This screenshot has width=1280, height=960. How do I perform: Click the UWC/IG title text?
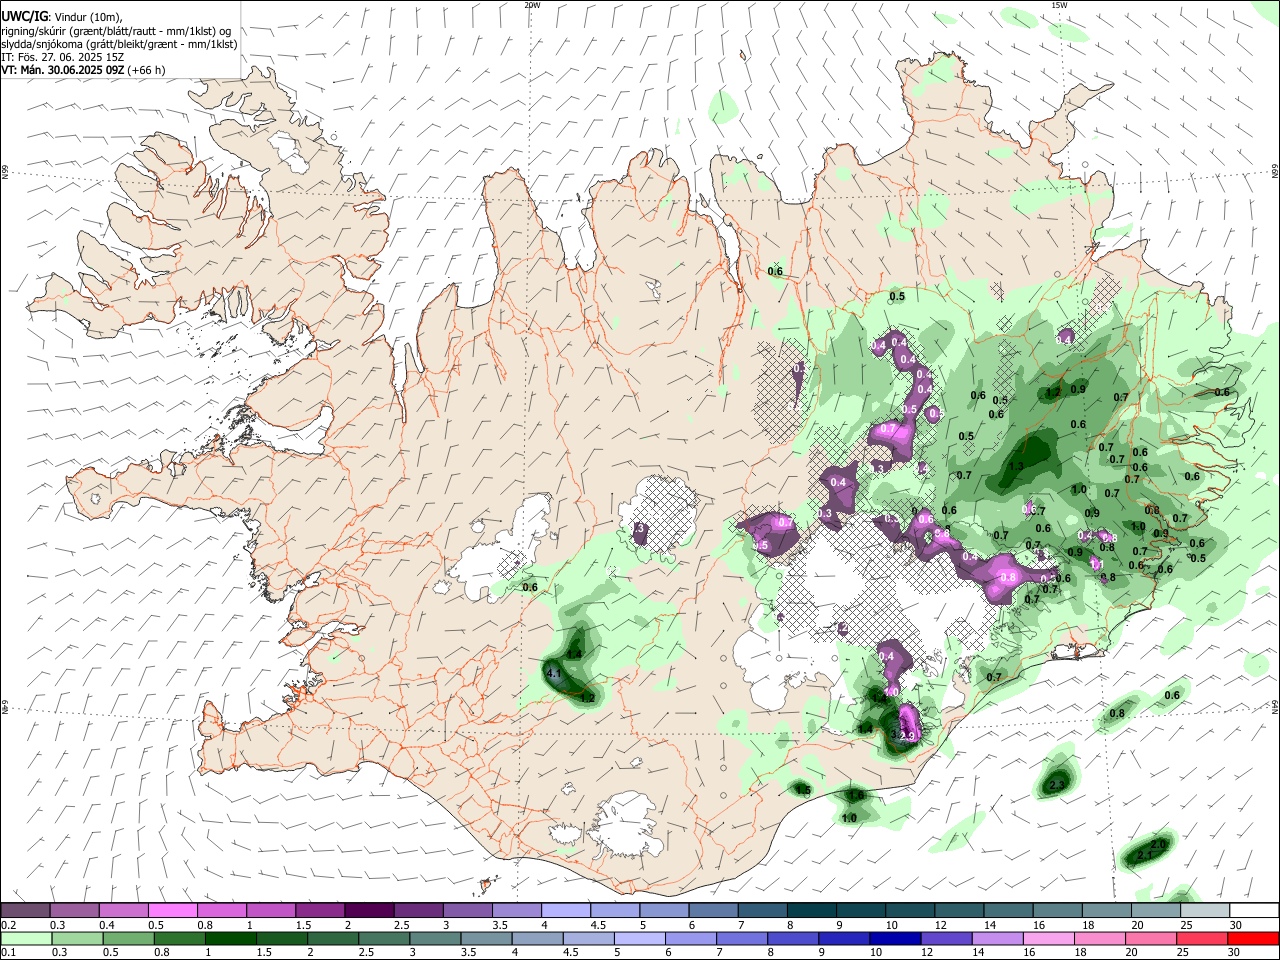(x=24, y=17)
